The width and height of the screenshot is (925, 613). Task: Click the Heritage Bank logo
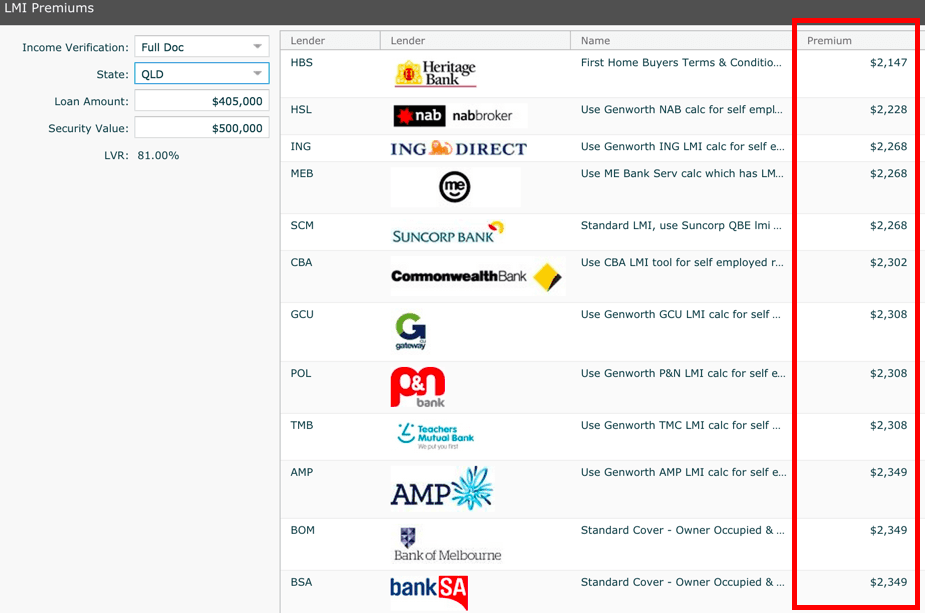pos(435,73)
